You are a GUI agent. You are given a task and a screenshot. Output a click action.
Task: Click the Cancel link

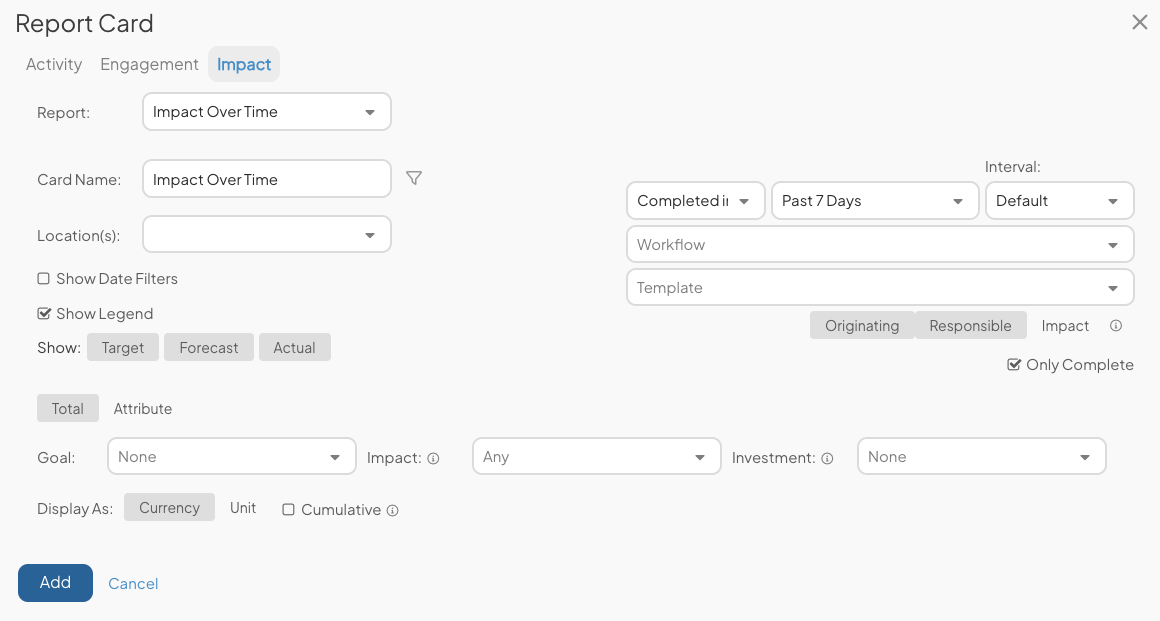[x=133, y=583]
